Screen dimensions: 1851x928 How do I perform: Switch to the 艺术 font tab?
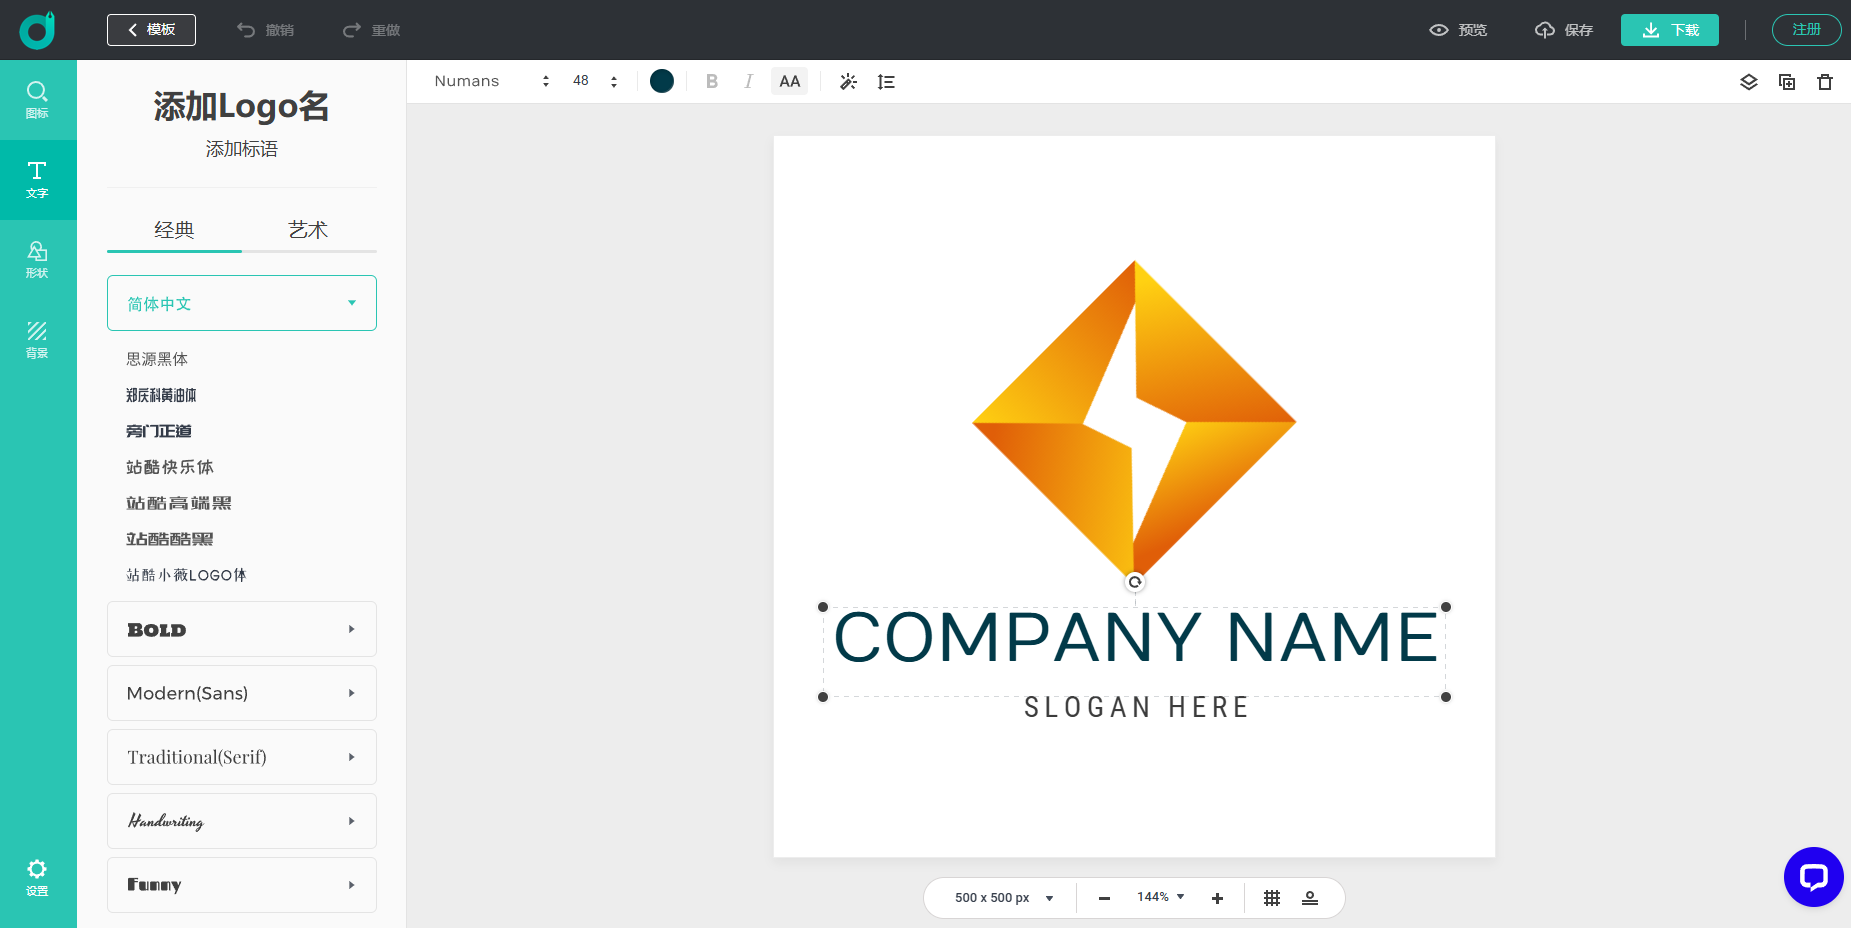308,230
